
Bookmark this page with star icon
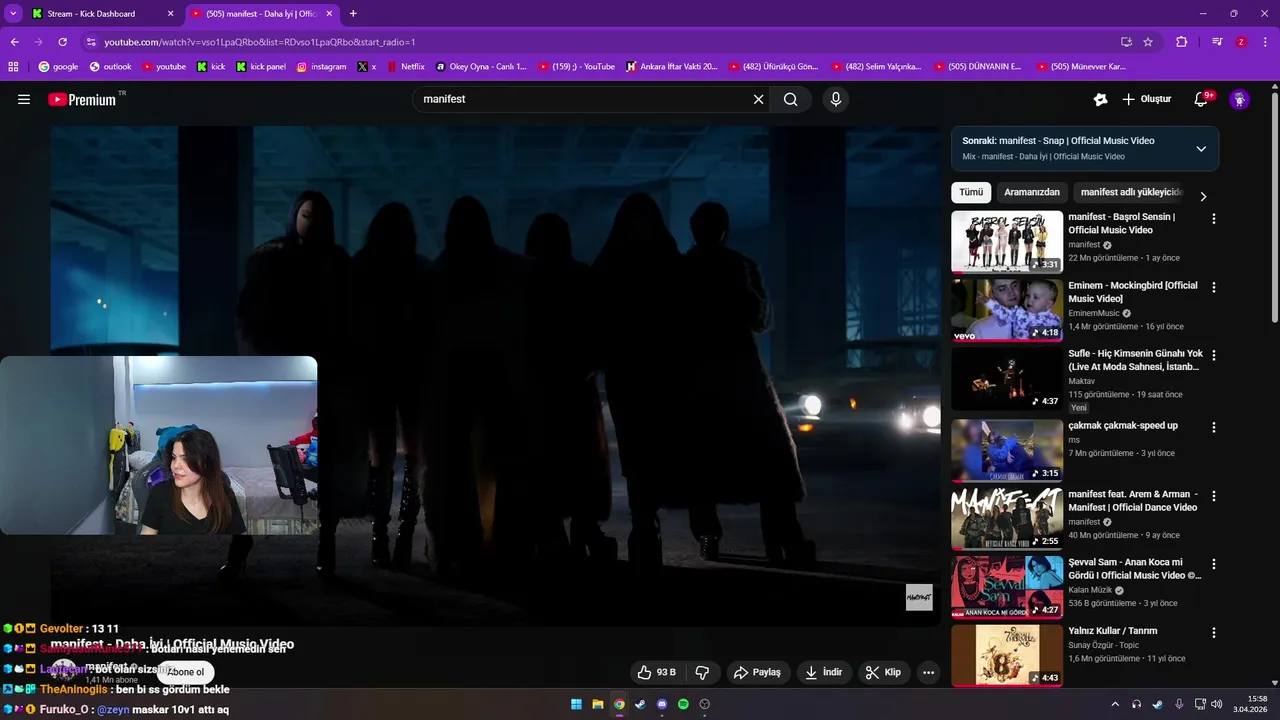pos(1148,42)
